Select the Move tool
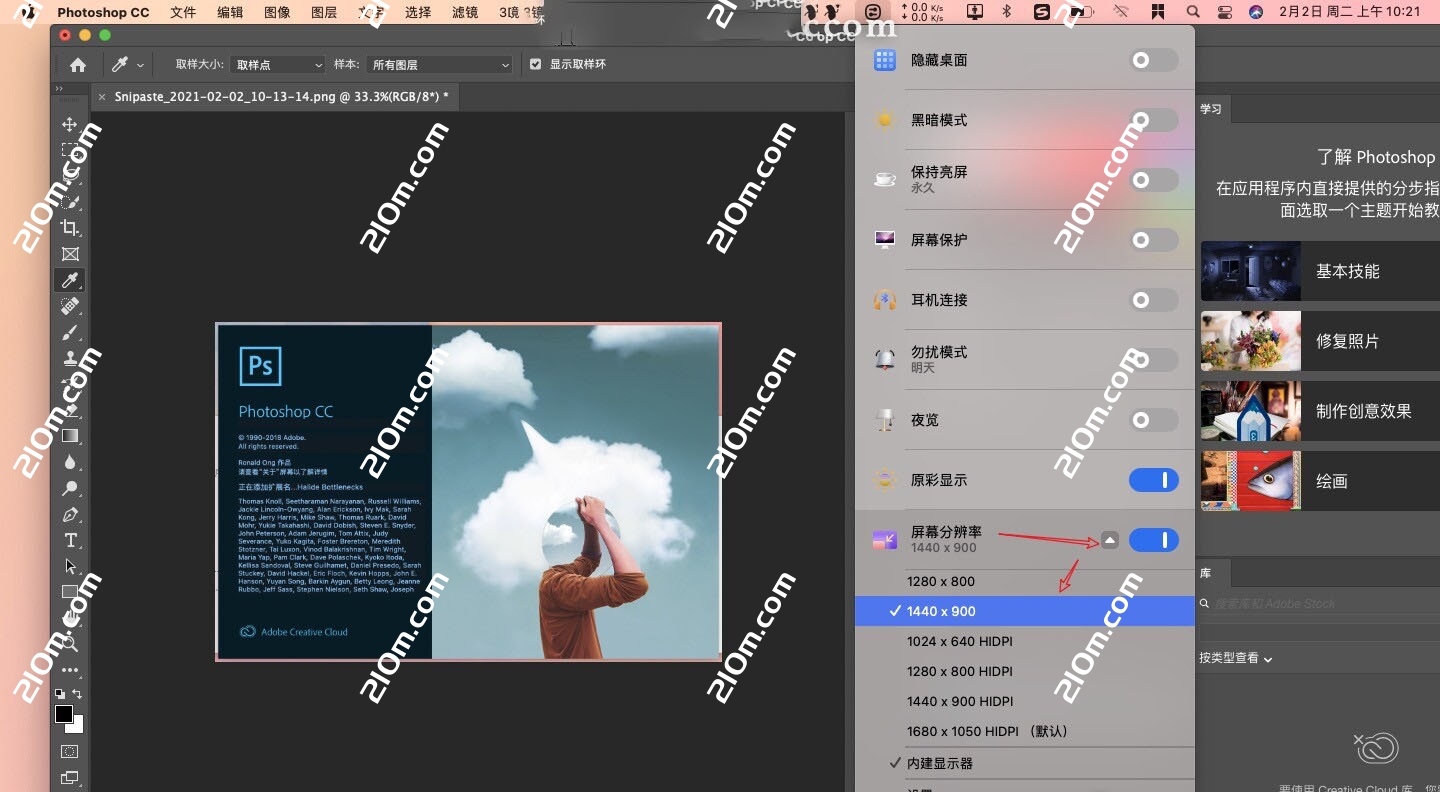 70,124
